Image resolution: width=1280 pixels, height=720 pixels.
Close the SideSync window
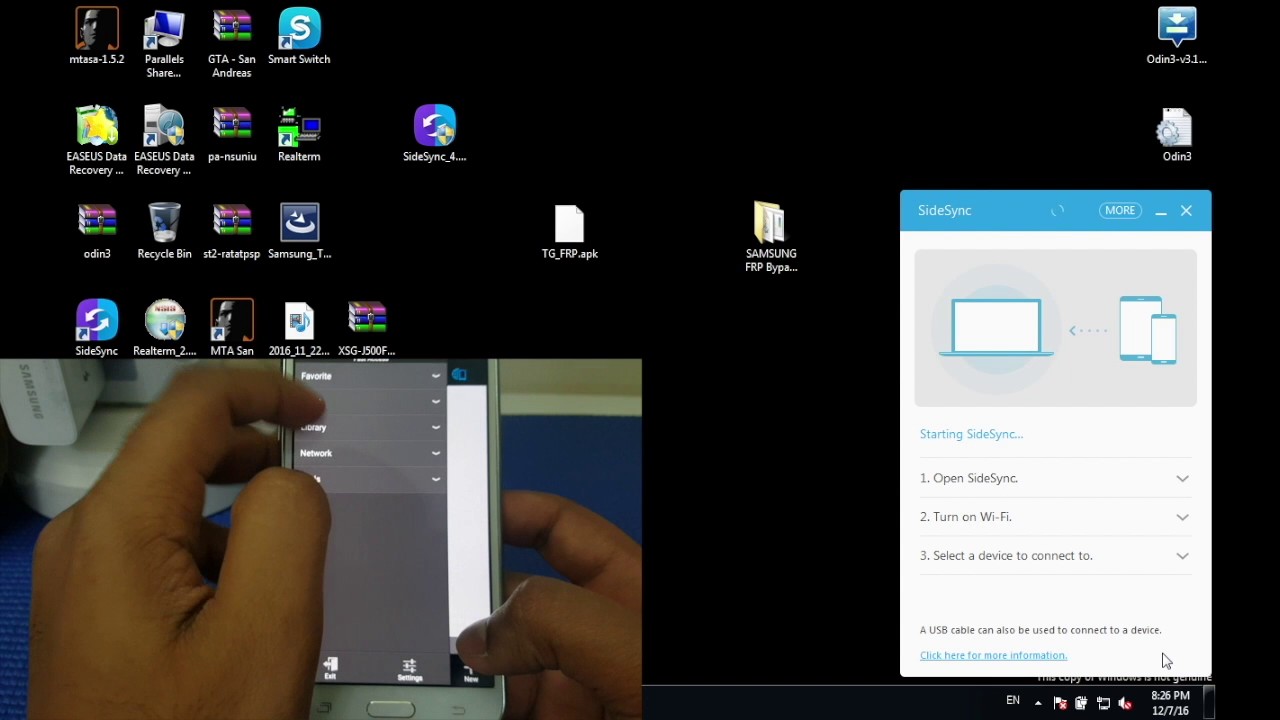(x=1186, y=211)
